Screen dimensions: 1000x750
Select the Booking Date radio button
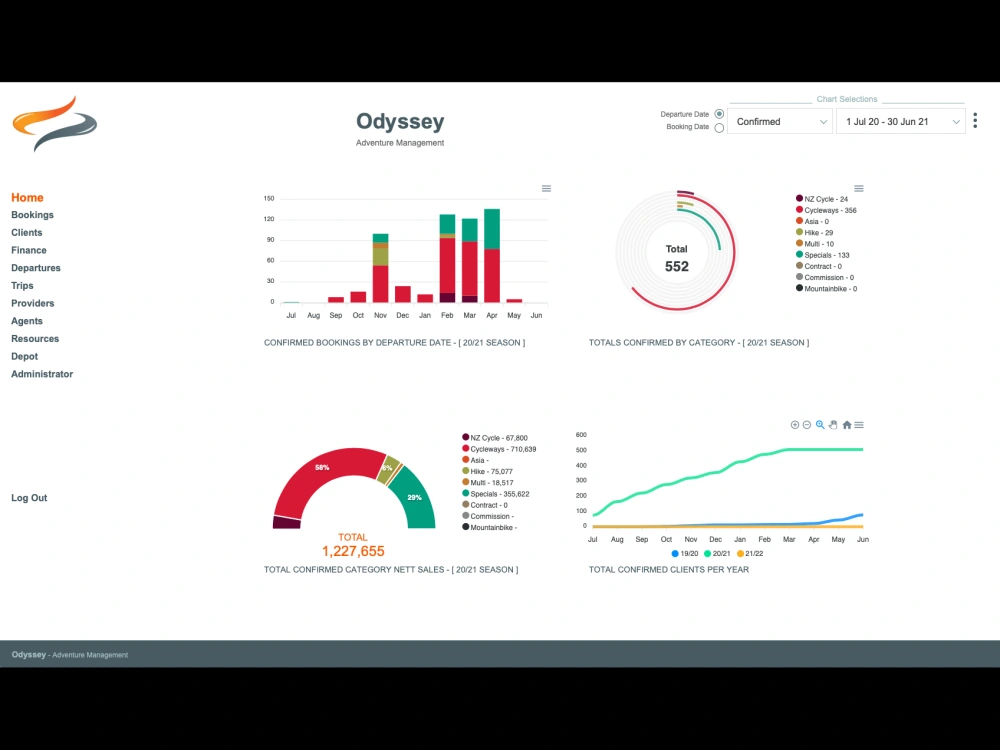(x=719, y=127)
